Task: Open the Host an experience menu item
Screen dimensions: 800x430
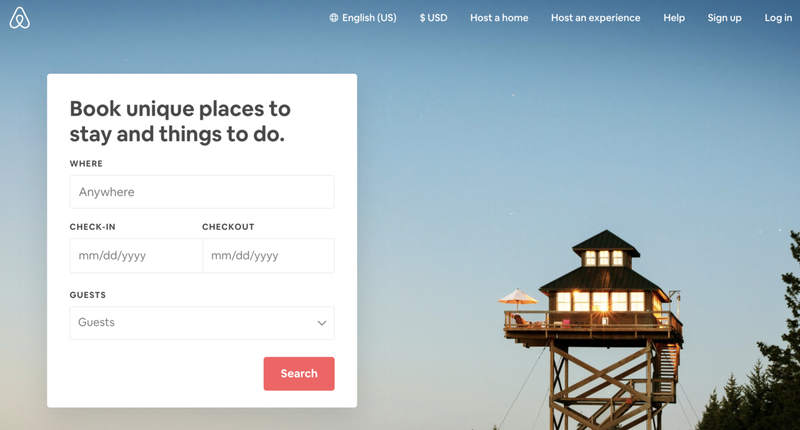Action: pos(595,18)
